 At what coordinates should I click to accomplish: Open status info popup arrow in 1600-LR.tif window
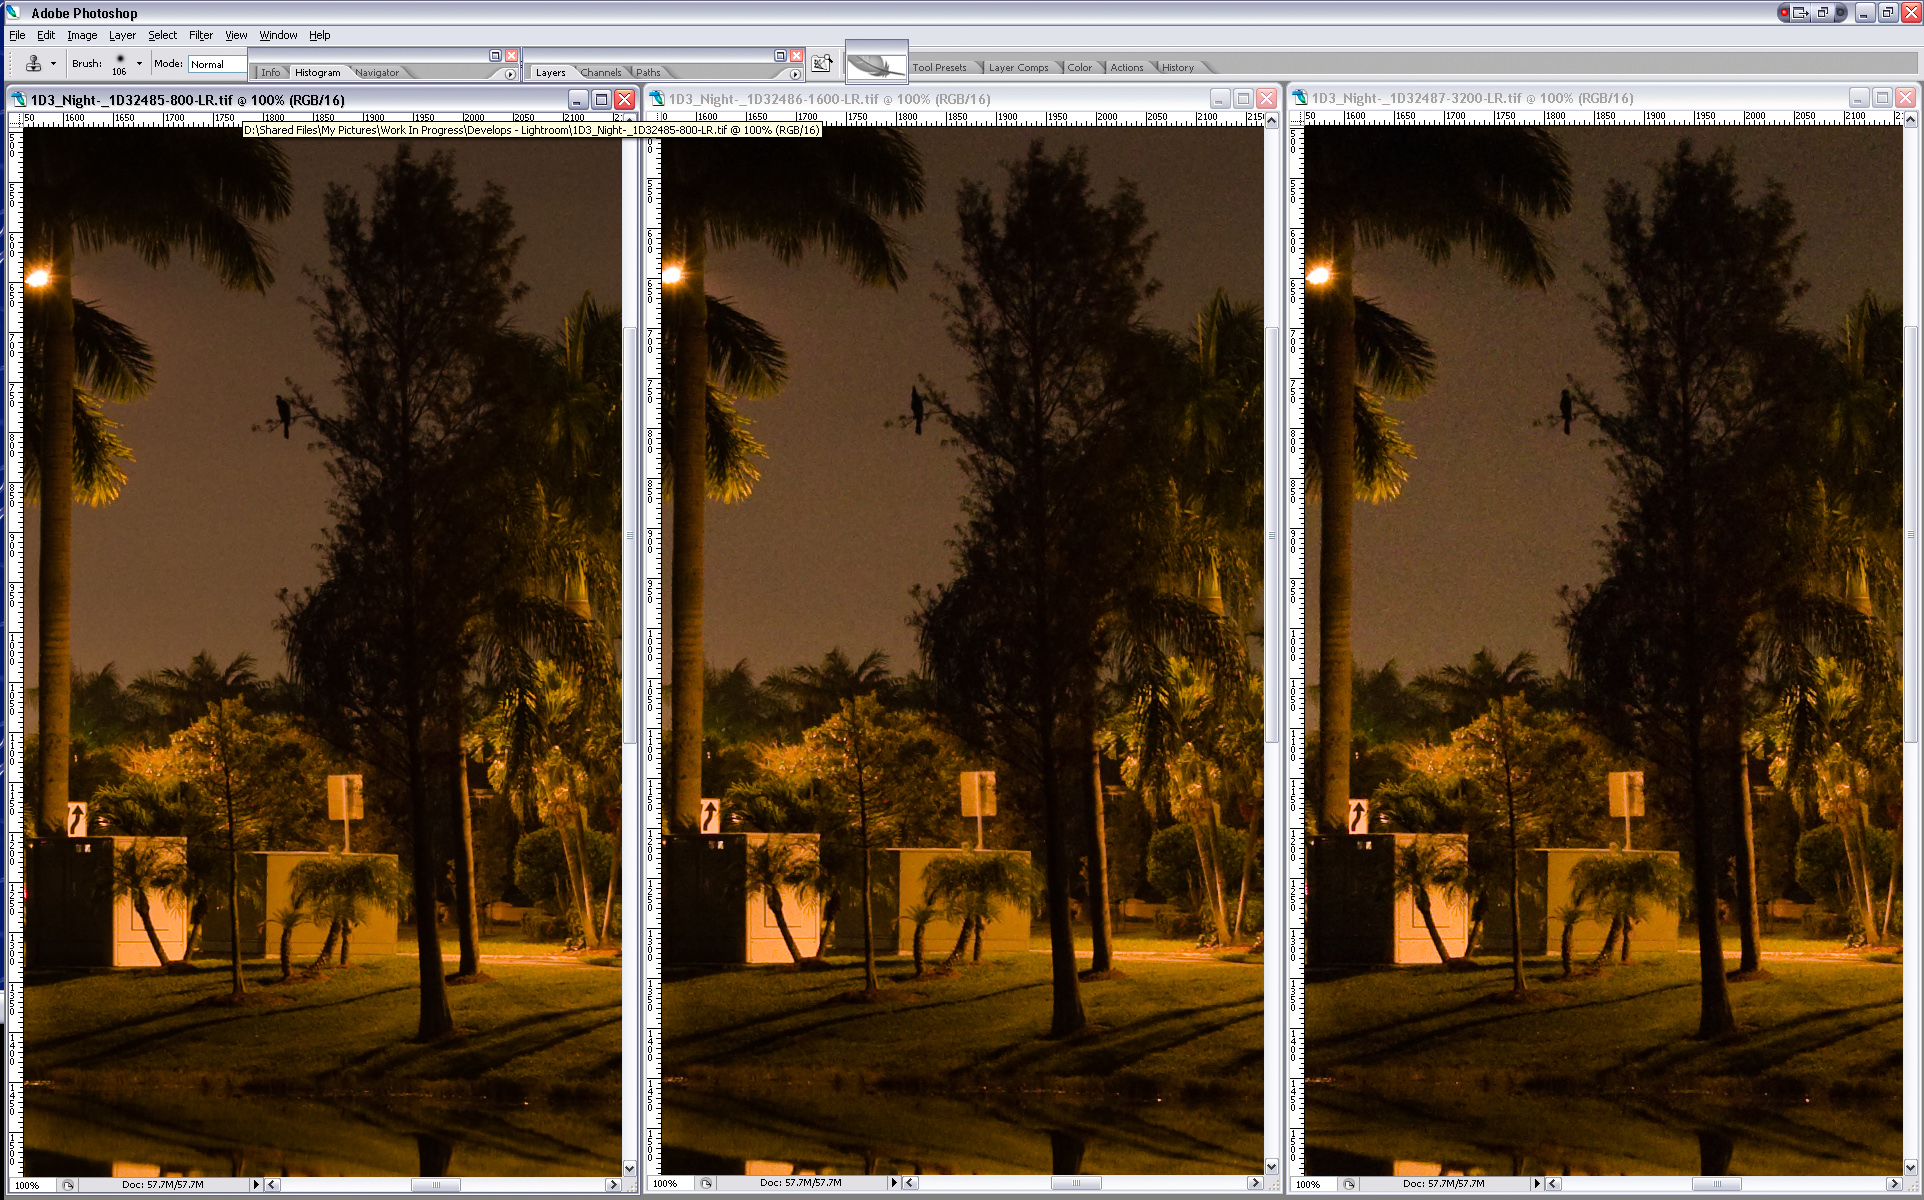(x=894, y=1183)
